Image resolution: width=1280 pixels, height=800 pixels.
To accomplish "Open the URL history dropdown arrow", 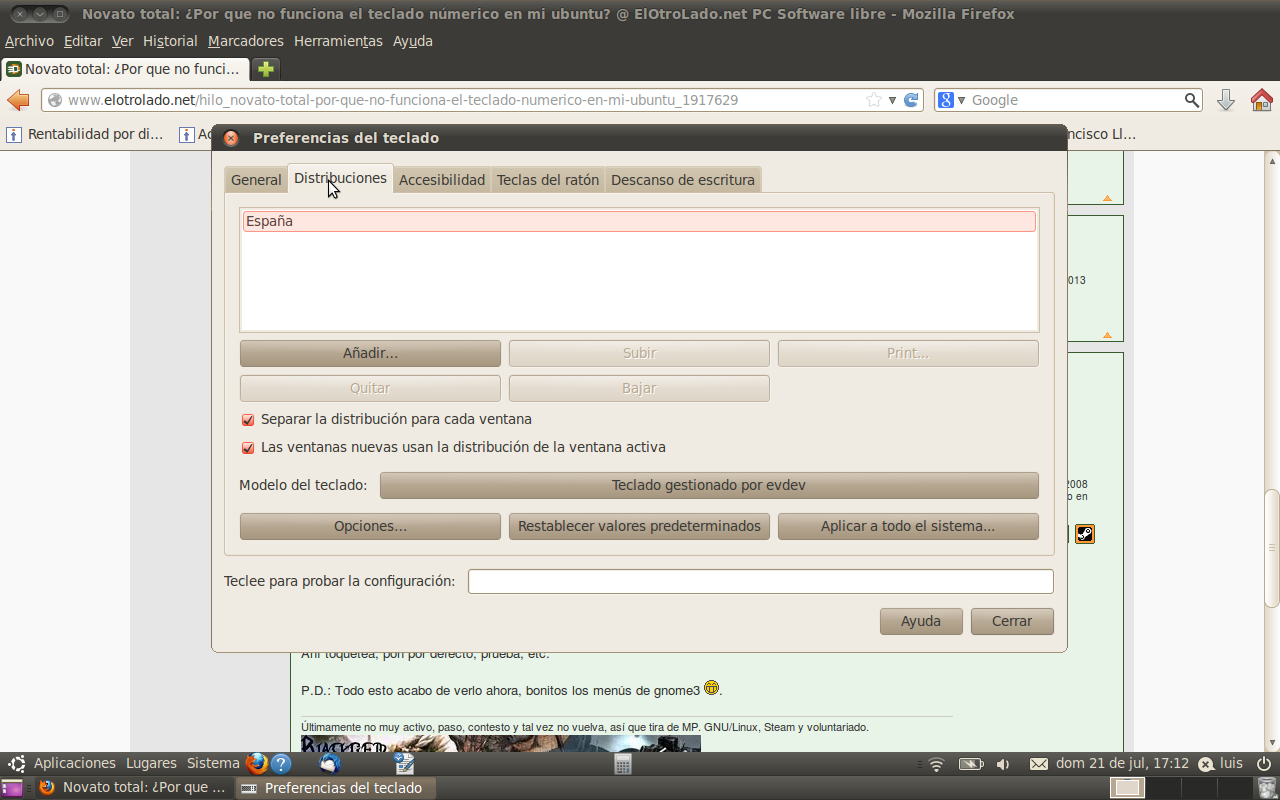I will coord(892,100).
